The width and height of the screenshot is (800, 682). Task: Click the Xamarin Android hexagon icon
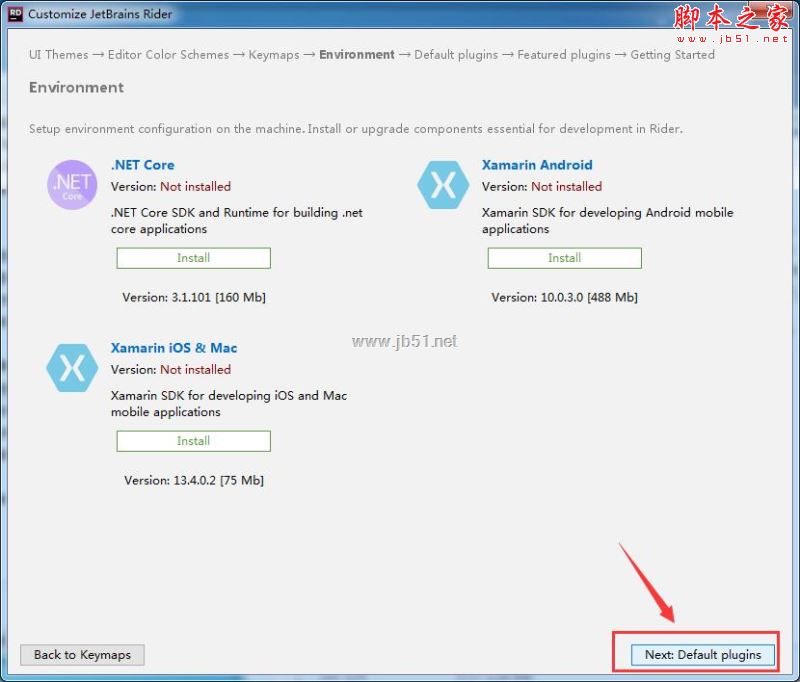(x=443, y=185)
